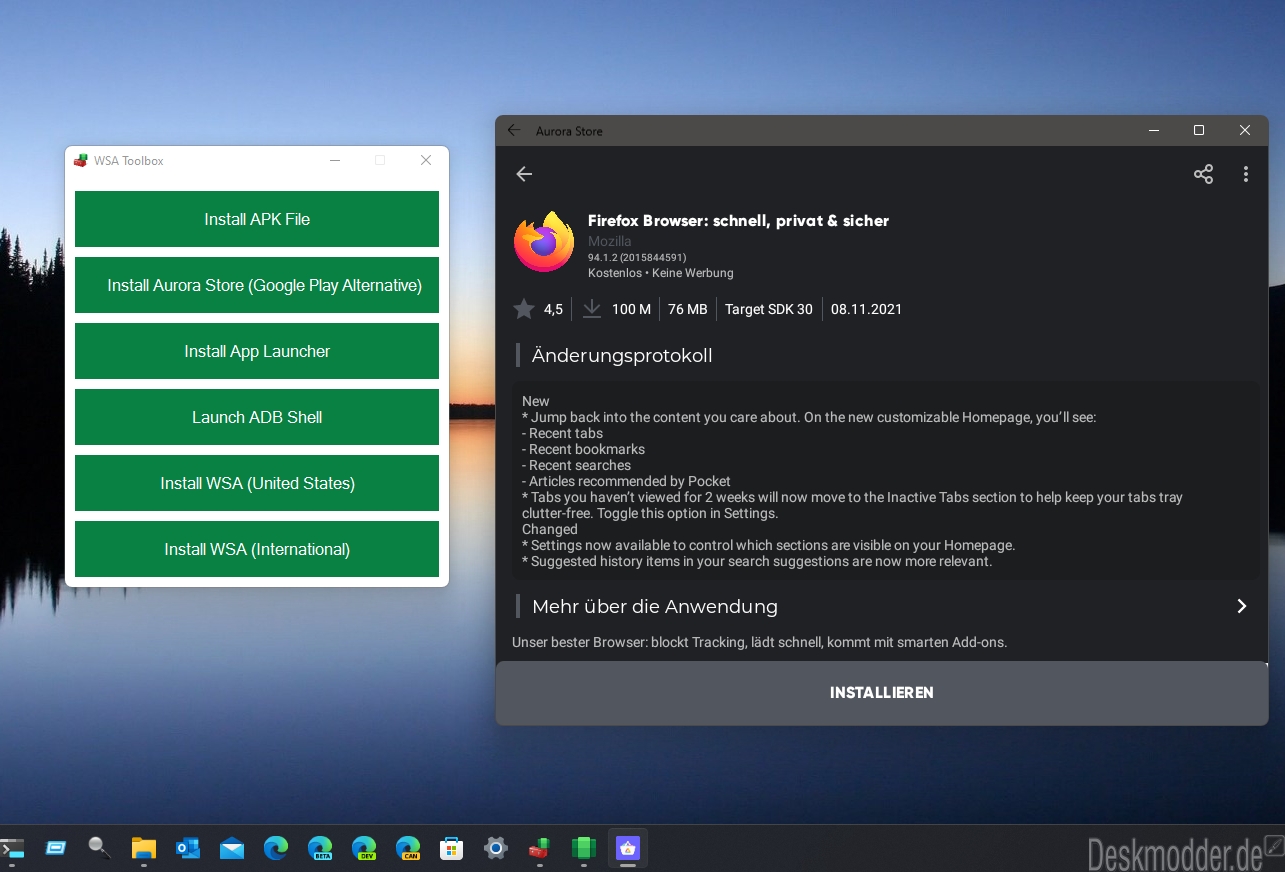Viewport: 1285px width, 872px height.
Task: Minimize the WSA Toolbox window
Action: 335,160
